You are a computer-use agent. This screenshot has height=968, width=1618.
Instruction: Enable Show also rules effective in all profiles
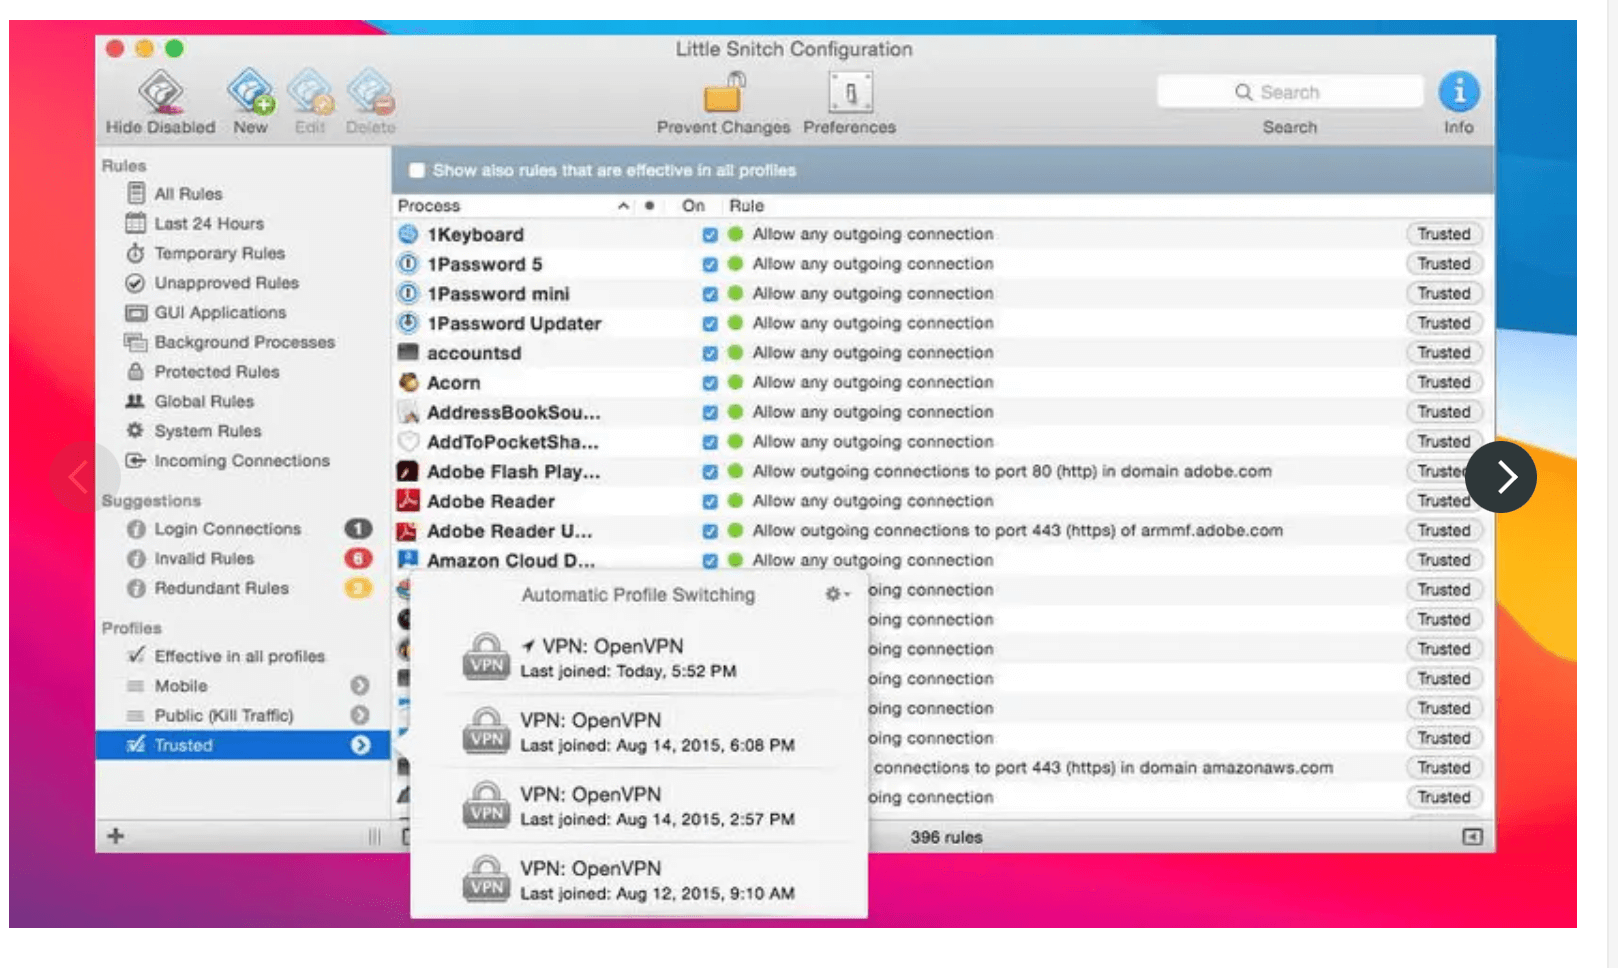(x=417, y=170)
